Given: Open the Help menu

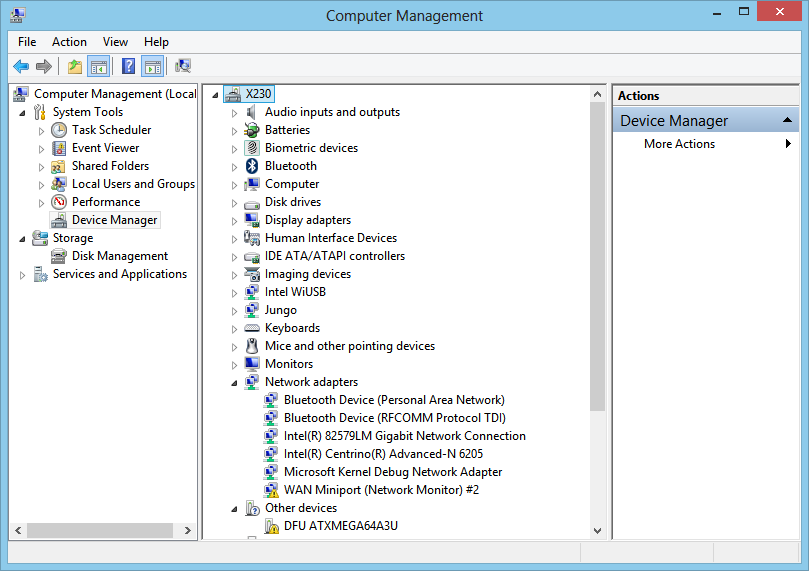Looking at the screenshot, I should (x=156, y=42).
